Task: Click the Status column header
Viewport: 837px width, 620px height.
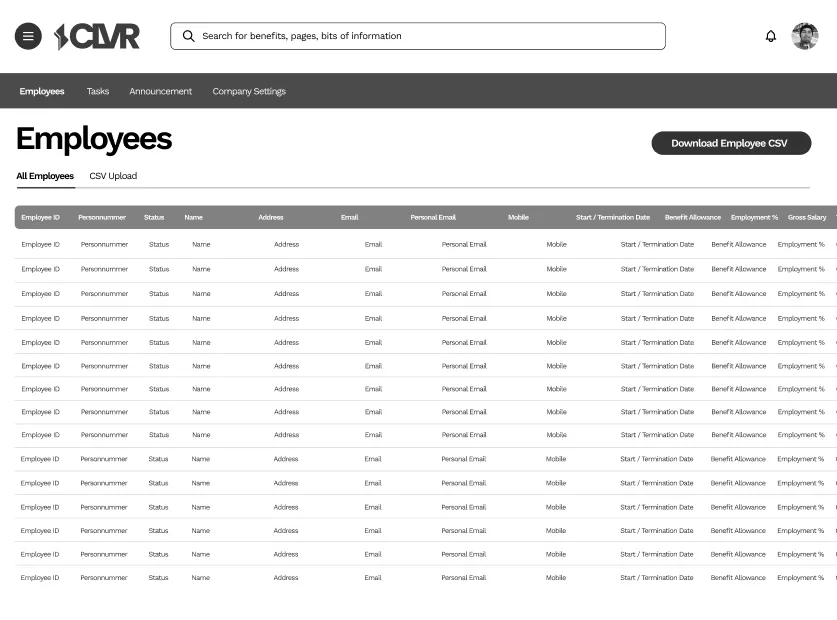Action: pyautogui.click(x=154, y=217)
